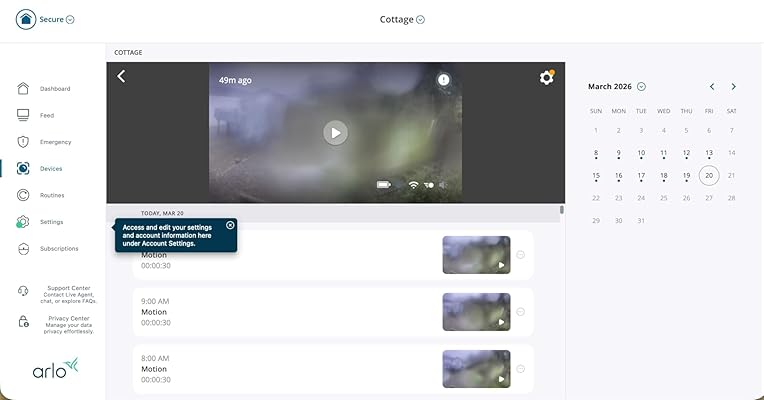Click the Wi-Fi signal icon
Screen dimensions: 764x400
click(x=413, y=185)
